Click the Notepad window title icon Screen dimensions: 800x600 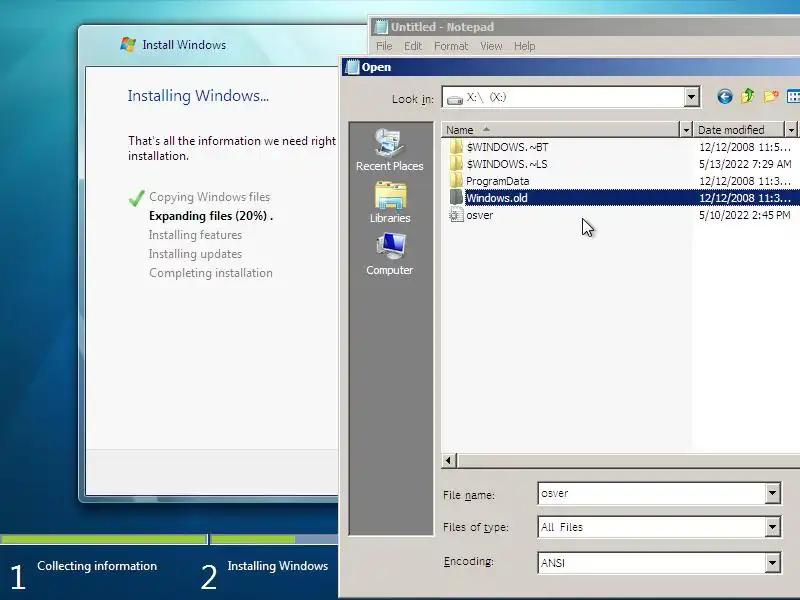point(381,27)
